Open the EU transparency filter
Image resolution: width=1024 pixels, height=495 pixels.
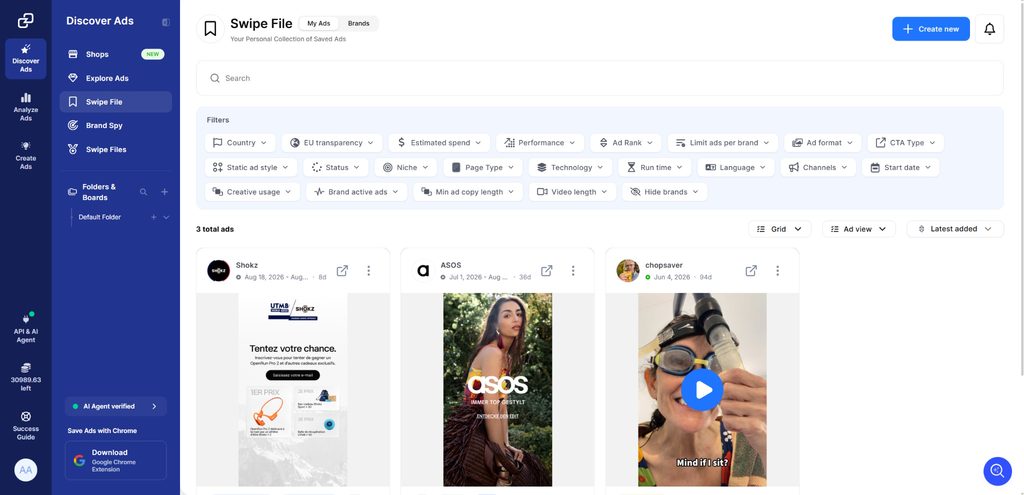click(332, 142)
